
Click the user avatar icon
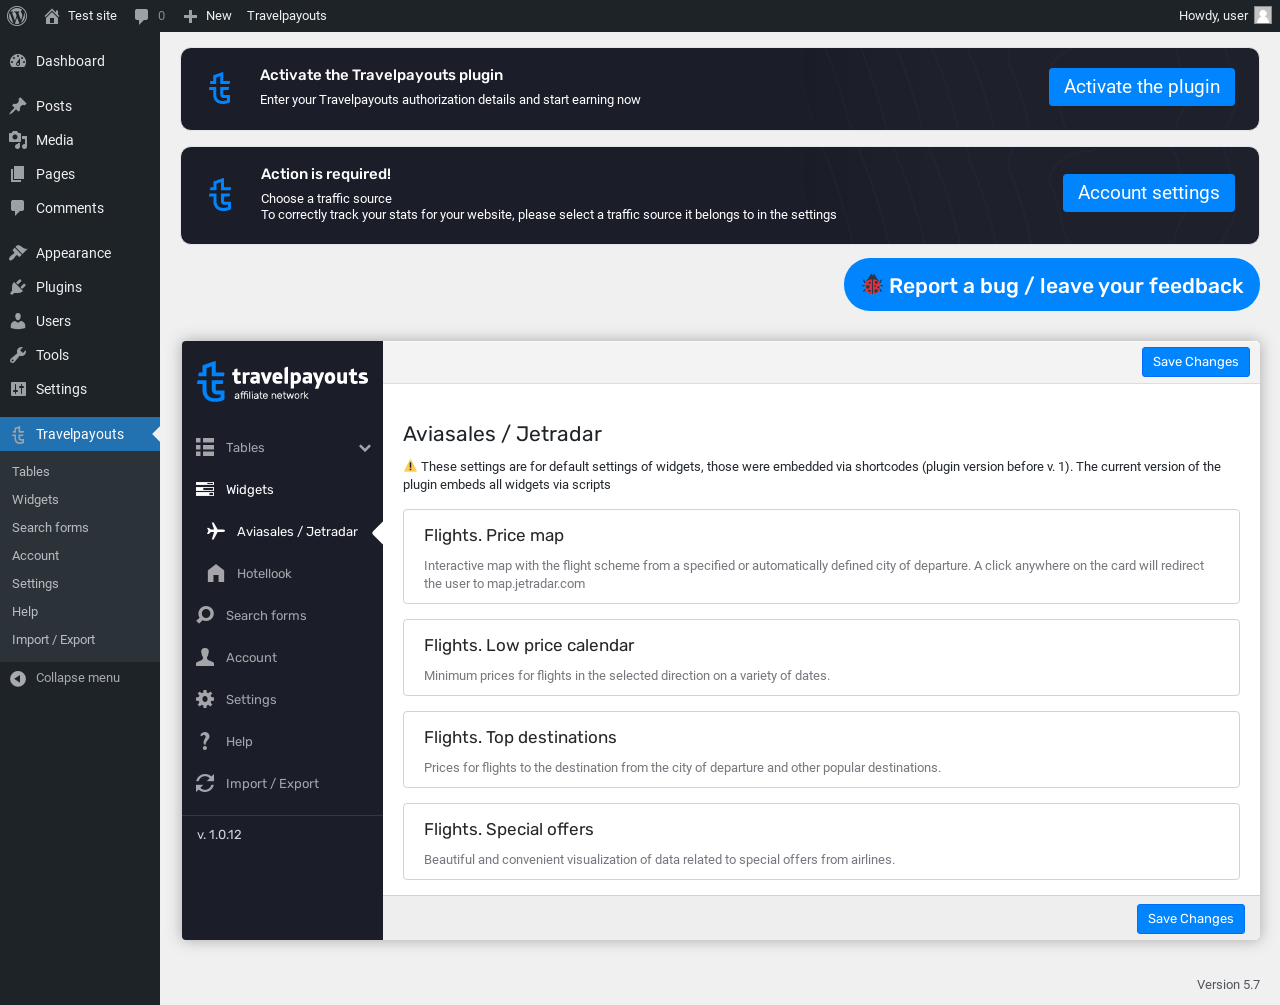1263,15
